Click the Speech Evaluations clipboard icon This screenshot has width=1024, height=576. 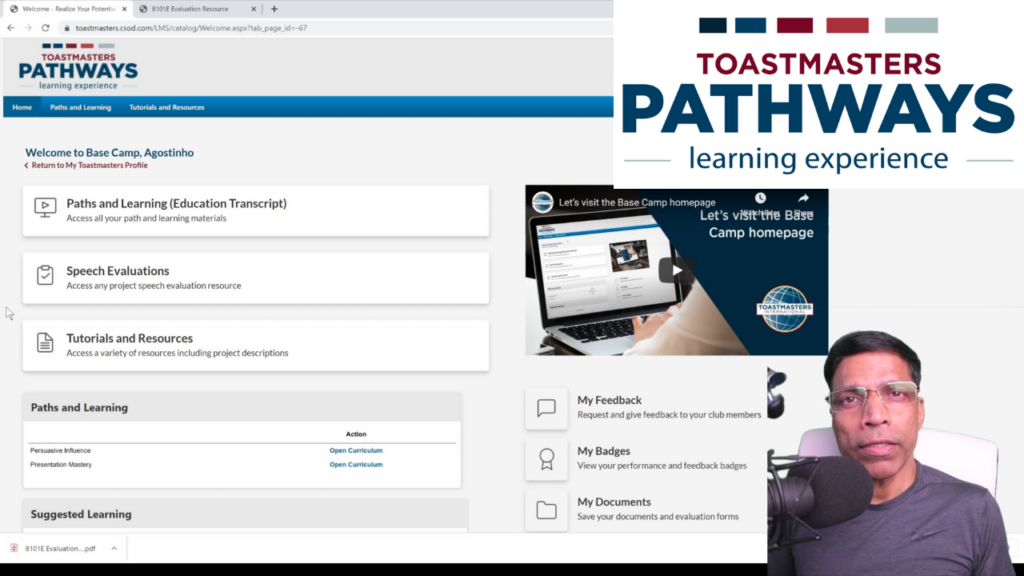[45, 275]
